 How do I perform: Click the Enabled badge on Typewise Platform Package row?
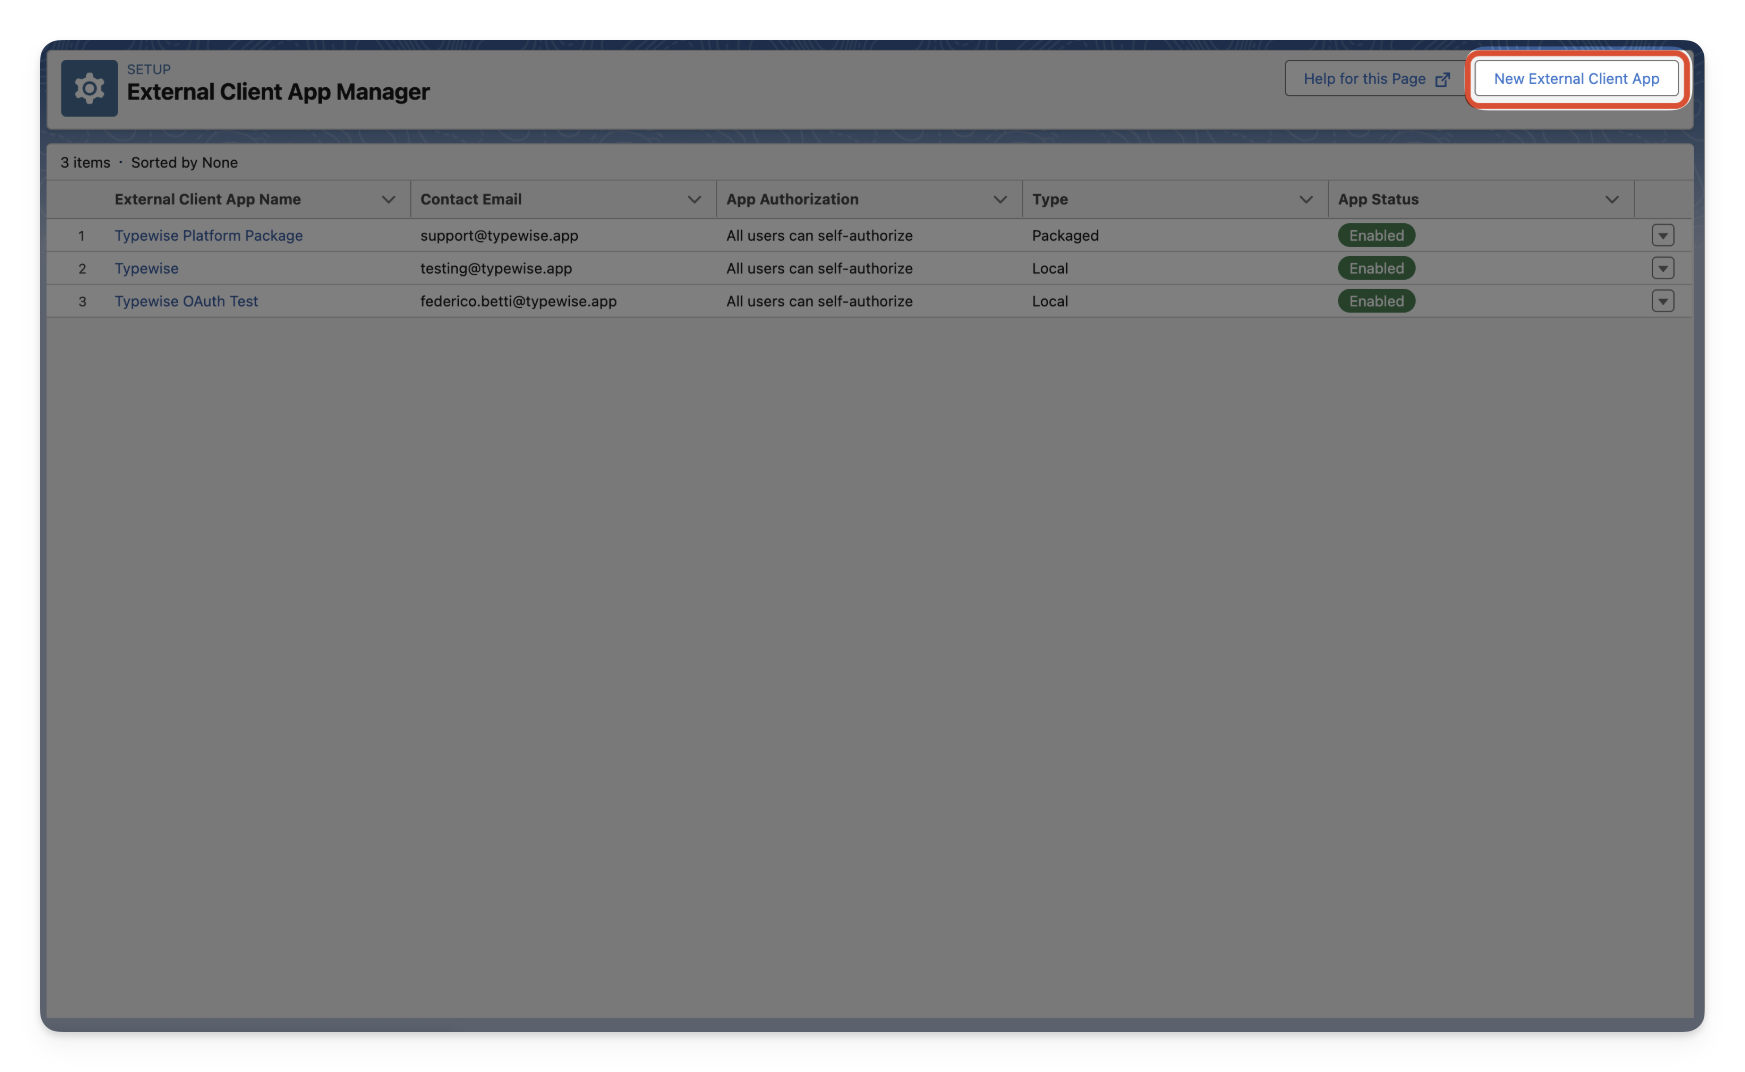(x=1376, y=235)
